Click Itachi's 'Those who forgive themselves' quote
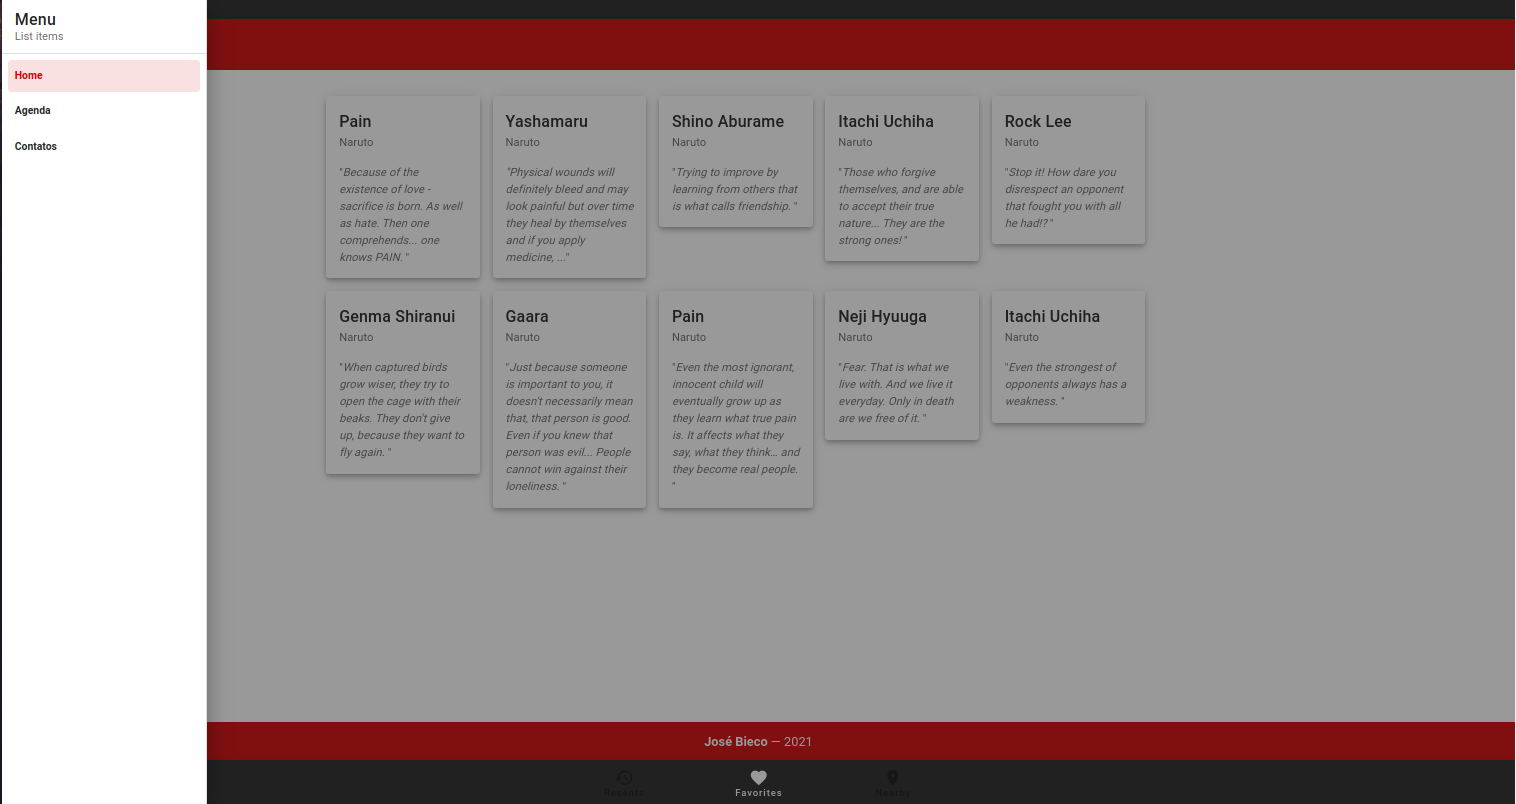 (901, 206)
